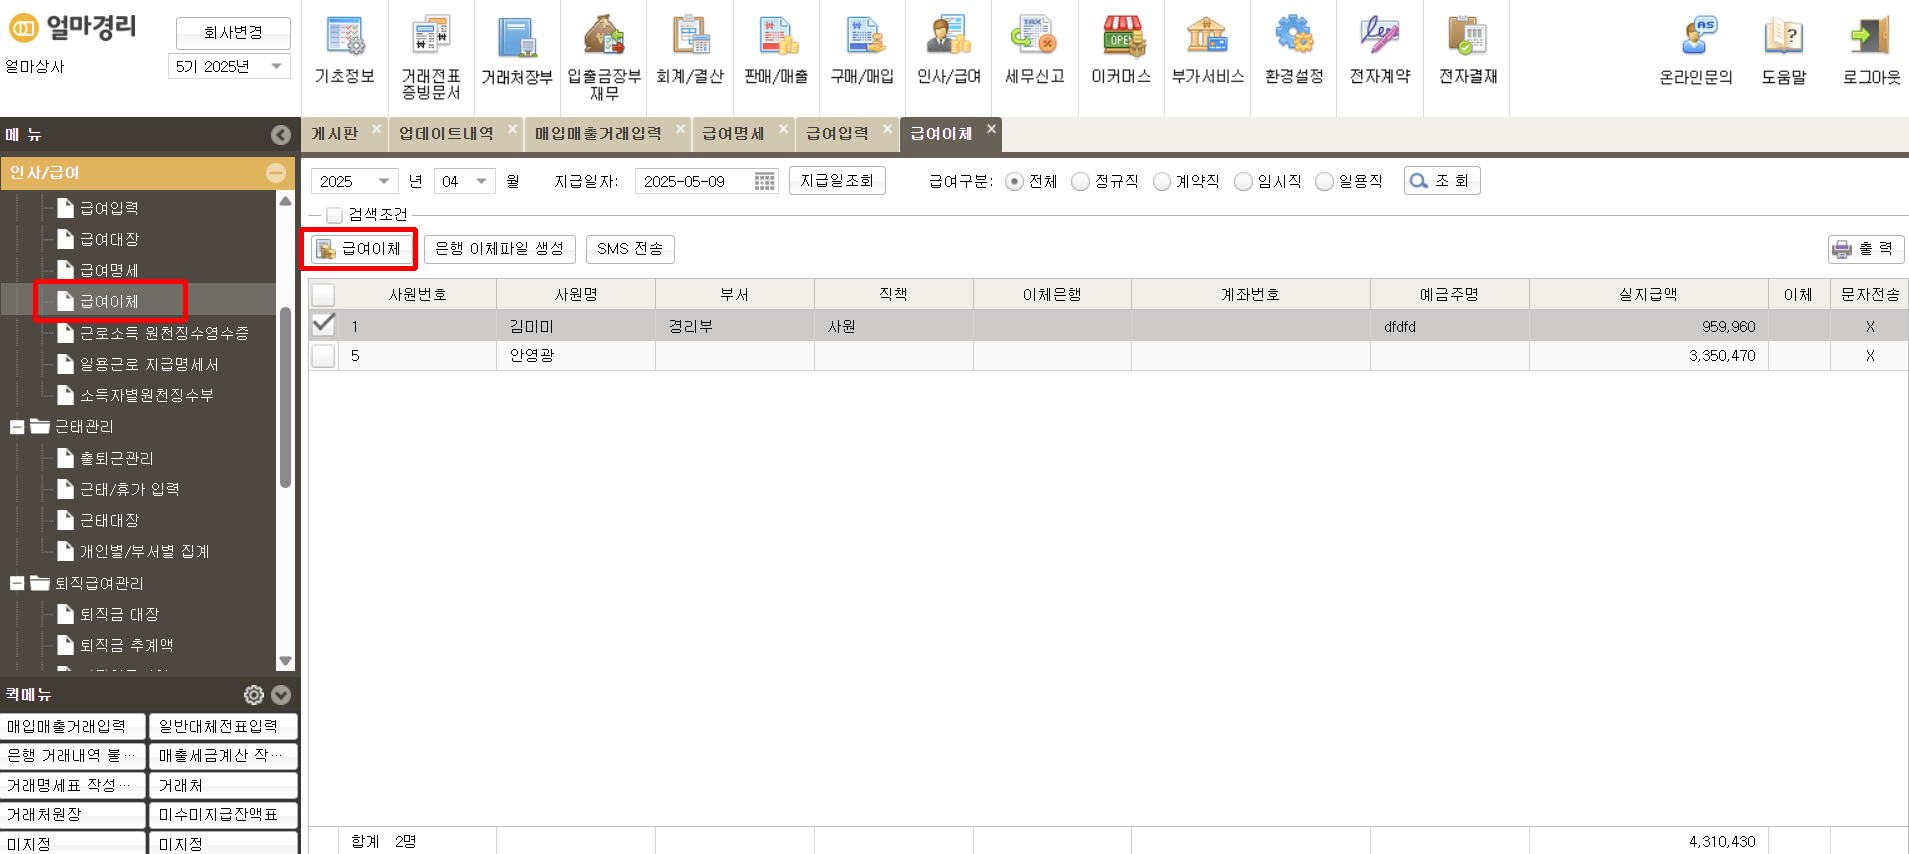The height and width of the screenshot is (854, 1909).
Task: Switch to the 급여입력 tab
Action: pos(837,134)
